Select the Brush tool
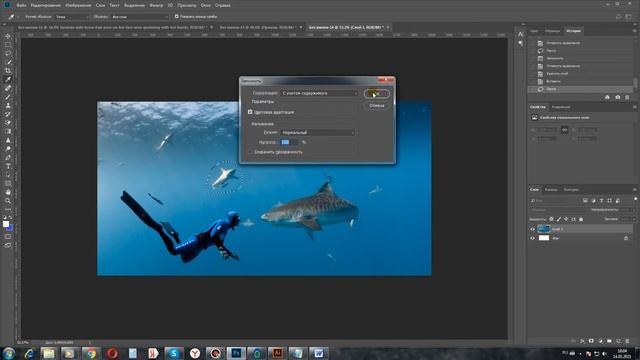The image size is (640, 360). tap(8, 97)
